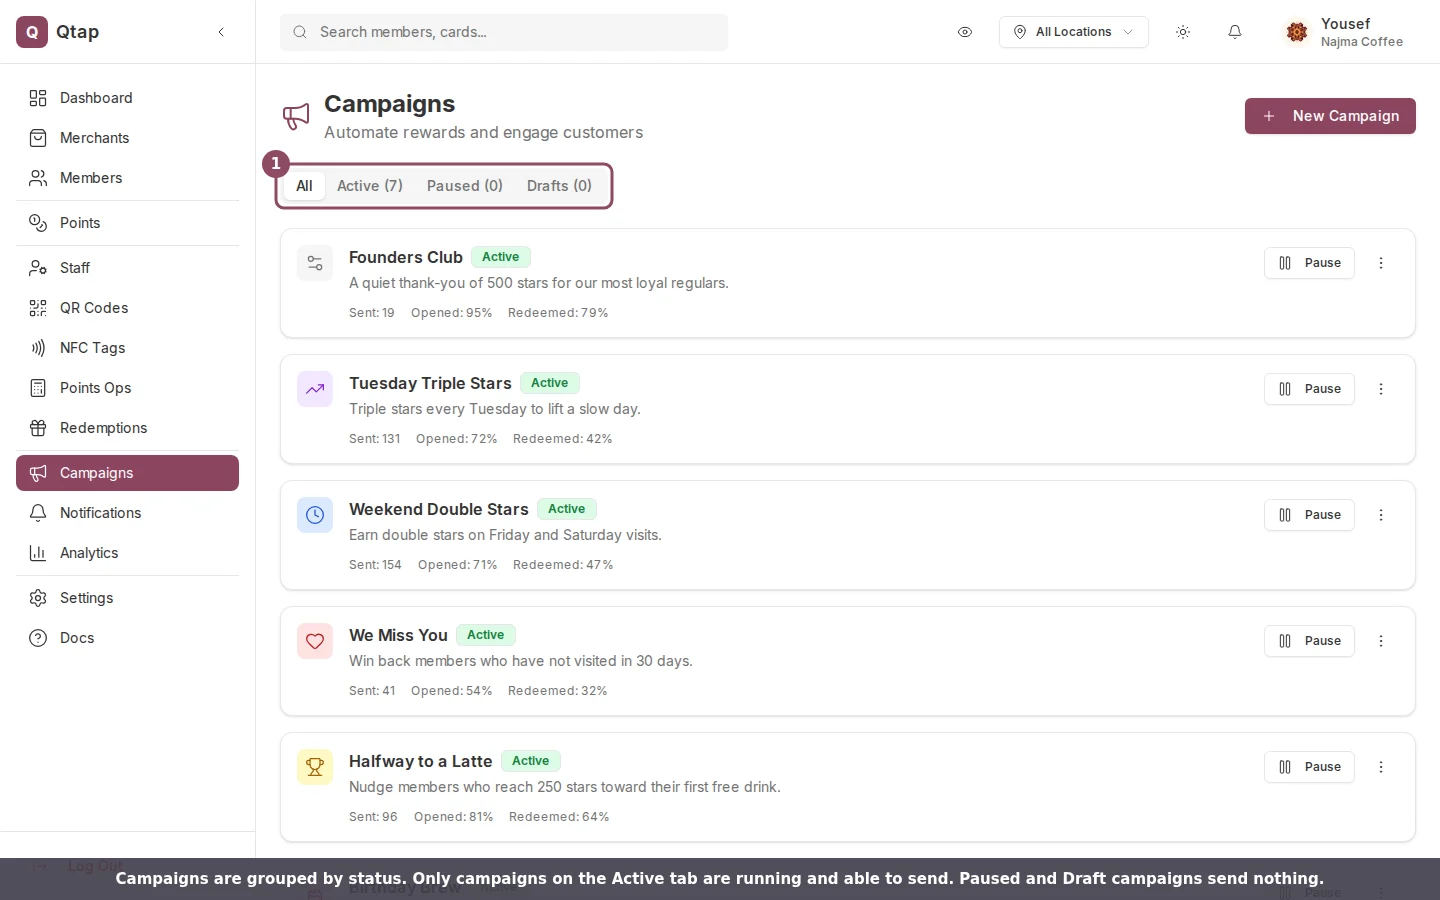Screen dimensions: 1440x900
Task: Click the search magnifier icon
Action: pyautogui.click(x=300, y=32)
